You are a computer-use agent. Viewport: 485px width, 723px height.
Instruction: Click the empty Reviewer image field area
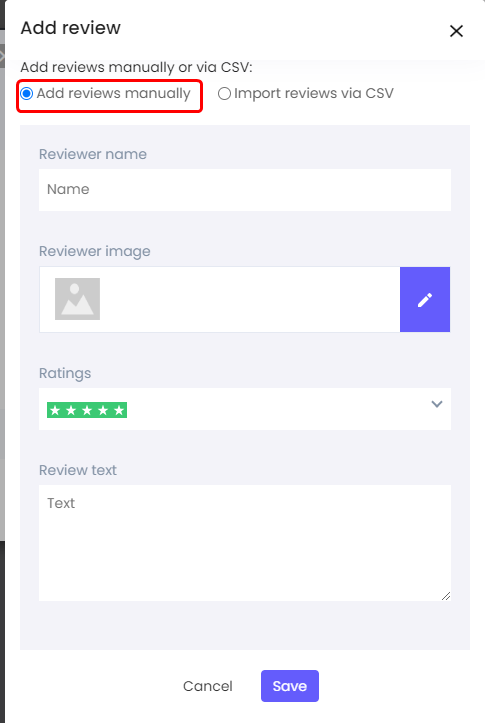pos(249,299)
